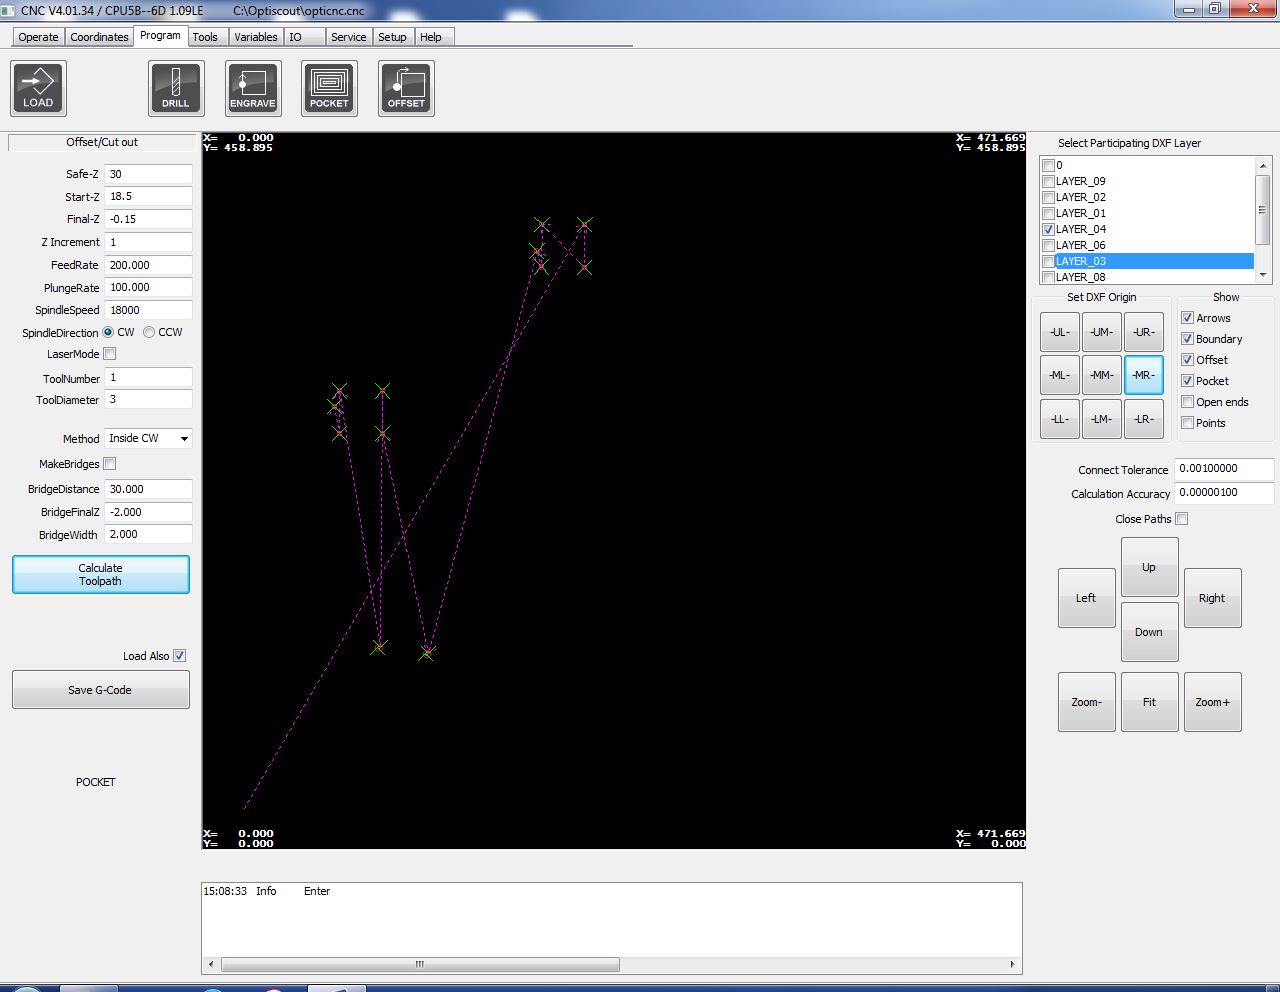
Task: Click log panel horizontal scrollbar
Action: [x=420, y=965]
